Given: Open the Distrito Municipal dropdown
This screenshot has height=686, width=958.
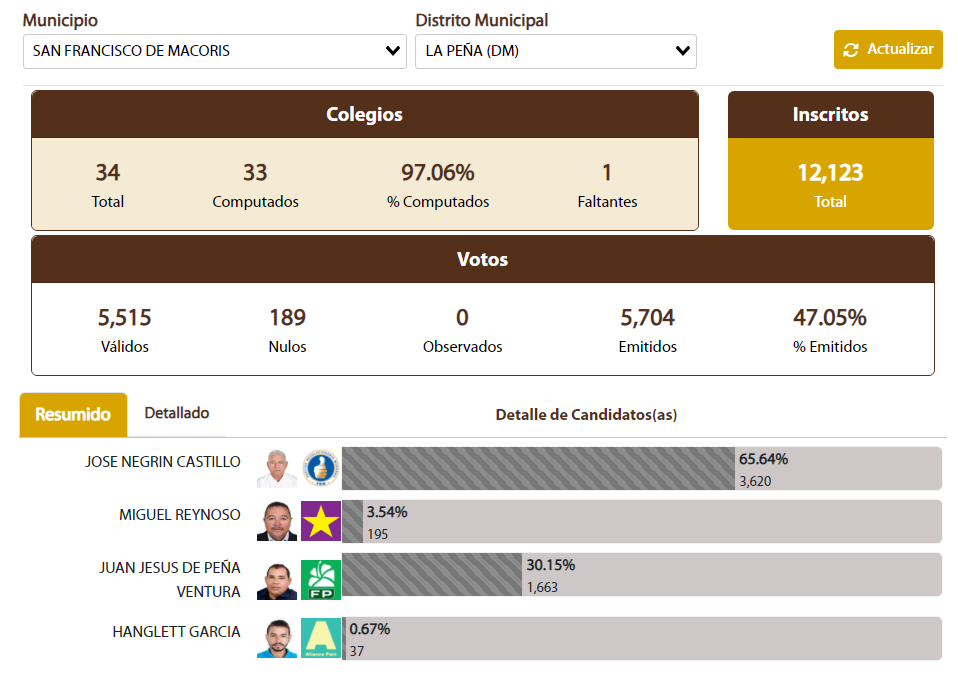Looking at the screenshot, I should (555, 51).
